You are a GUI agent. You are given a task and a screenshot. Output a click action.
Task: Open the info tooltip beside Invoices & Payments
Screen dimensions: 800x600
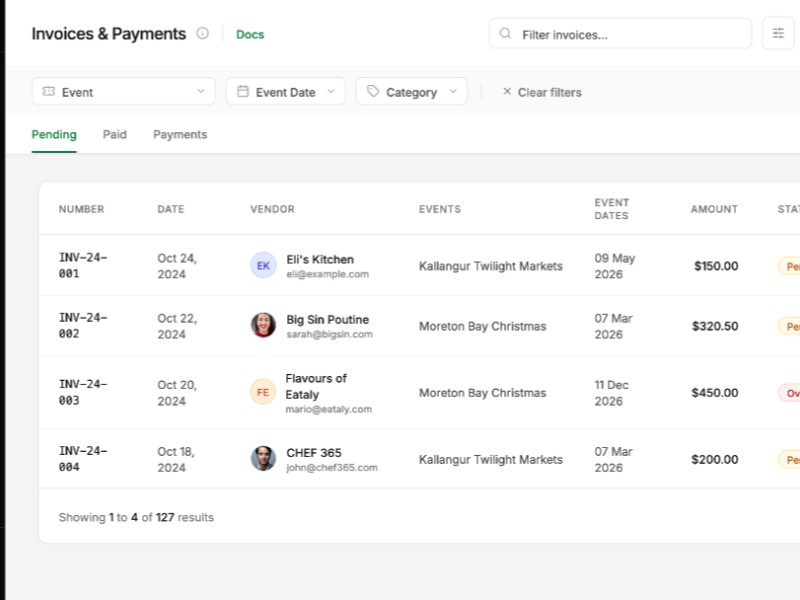coord(202,33)
